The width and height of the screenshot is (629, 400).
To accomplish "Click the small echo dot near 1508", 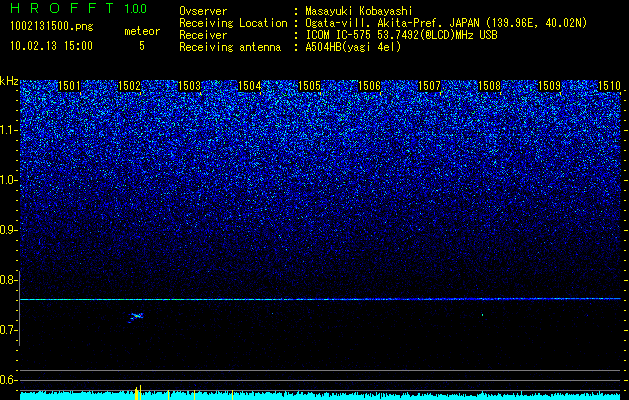I will tap(482, 315).
